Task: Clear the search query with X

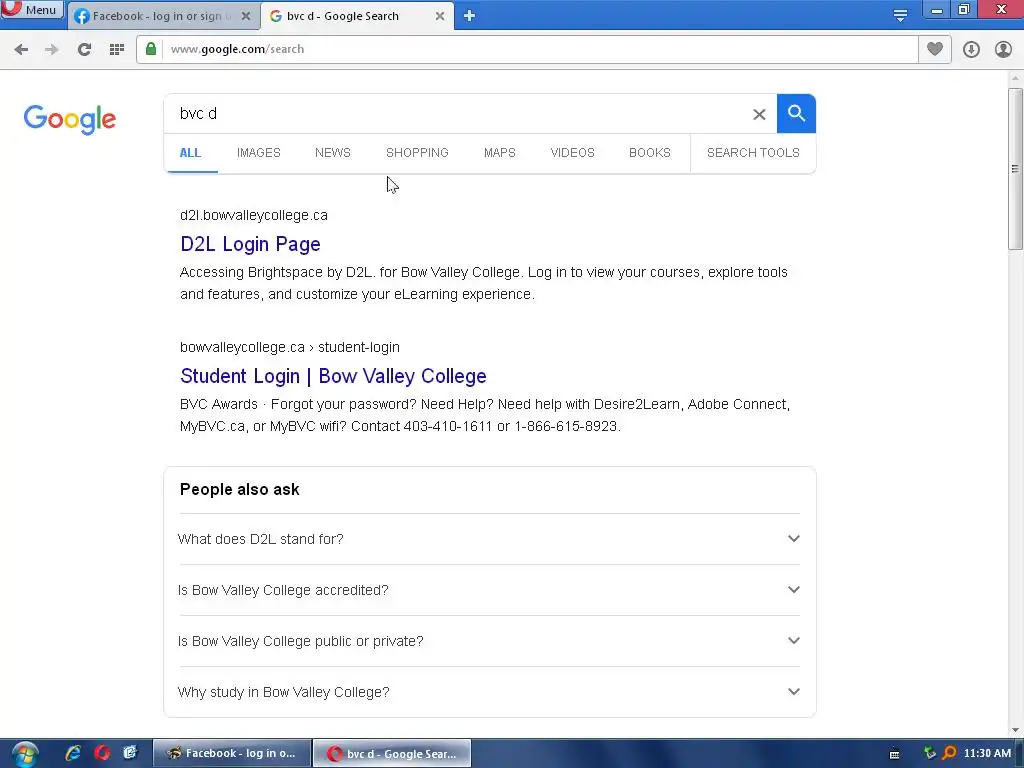Action: click(759, 114)
